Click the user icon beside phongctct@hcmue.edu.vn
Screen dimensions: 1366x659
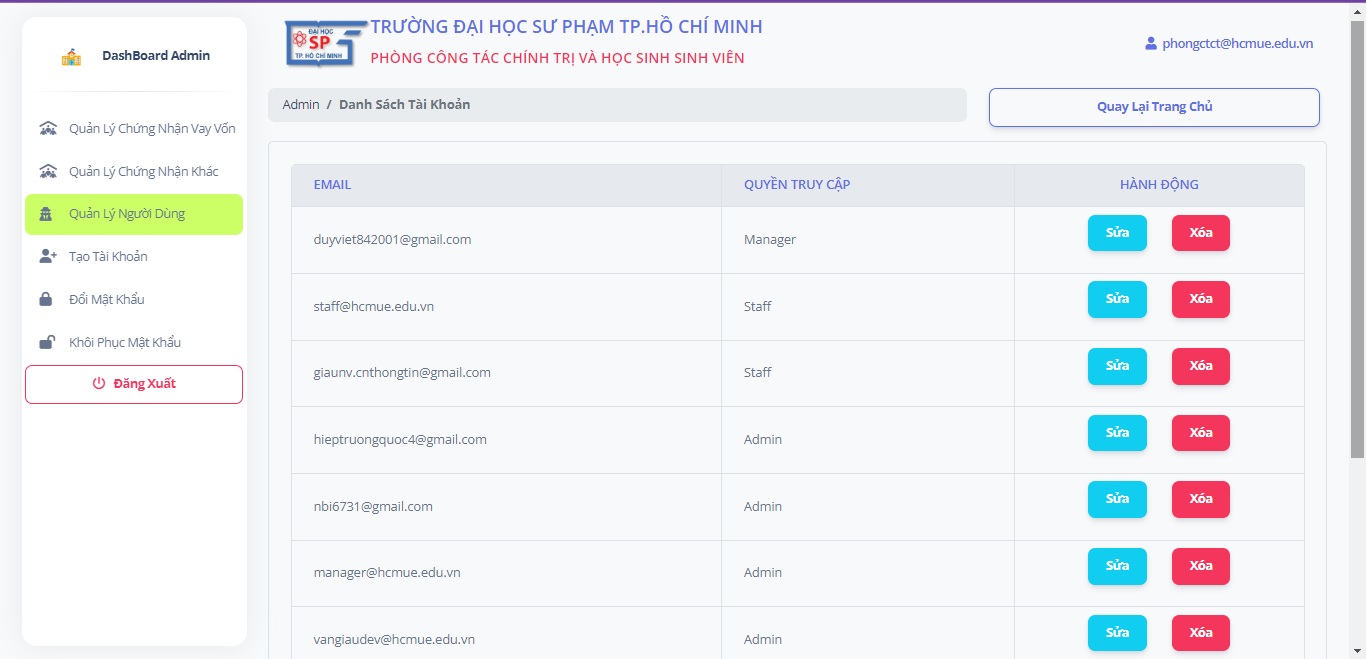(x=1152, y=43)
